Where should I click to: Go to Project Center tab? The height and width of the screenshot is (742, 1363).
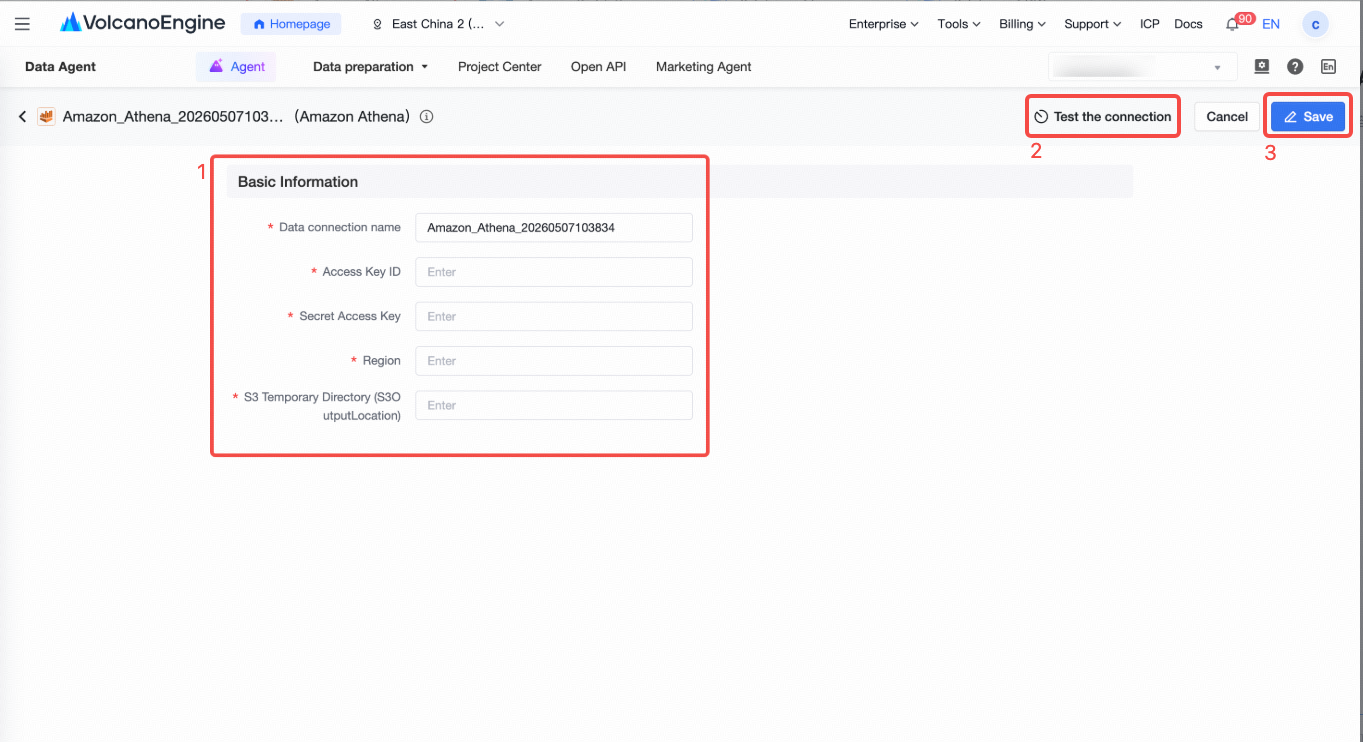[x=500, y=67]
